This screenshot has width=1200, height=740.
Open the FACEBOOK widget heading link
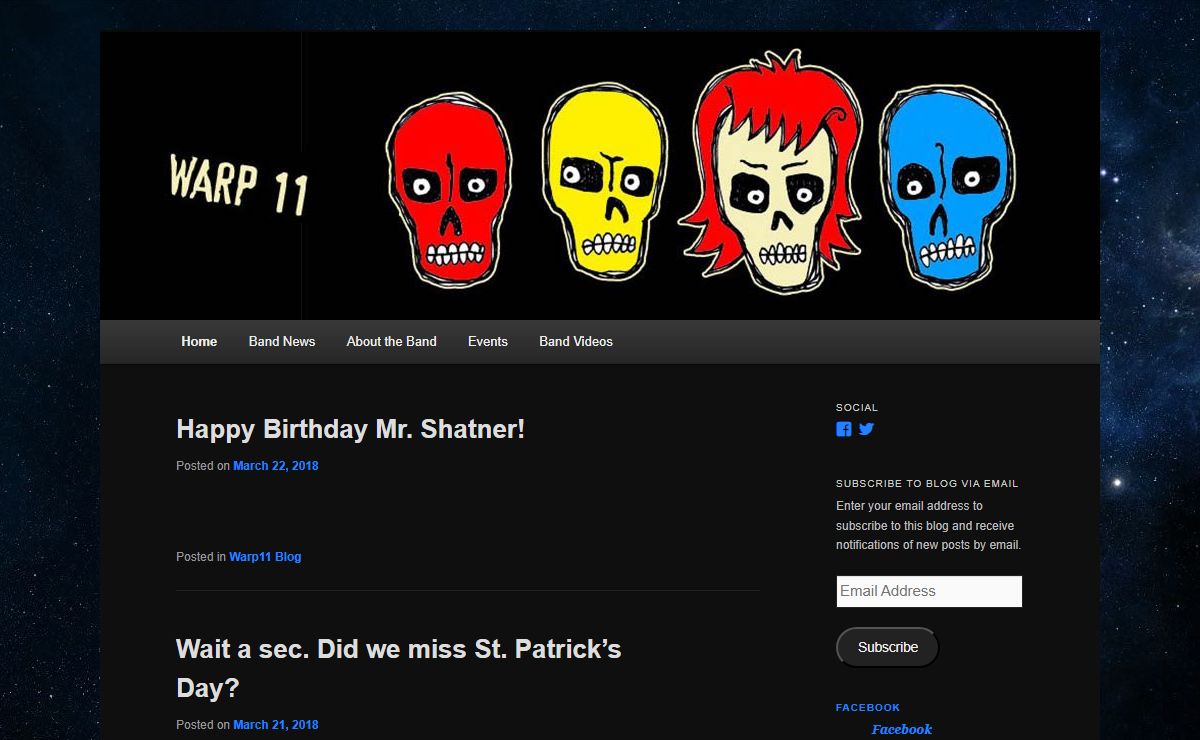pyautogui.click(x=868, y=708)
